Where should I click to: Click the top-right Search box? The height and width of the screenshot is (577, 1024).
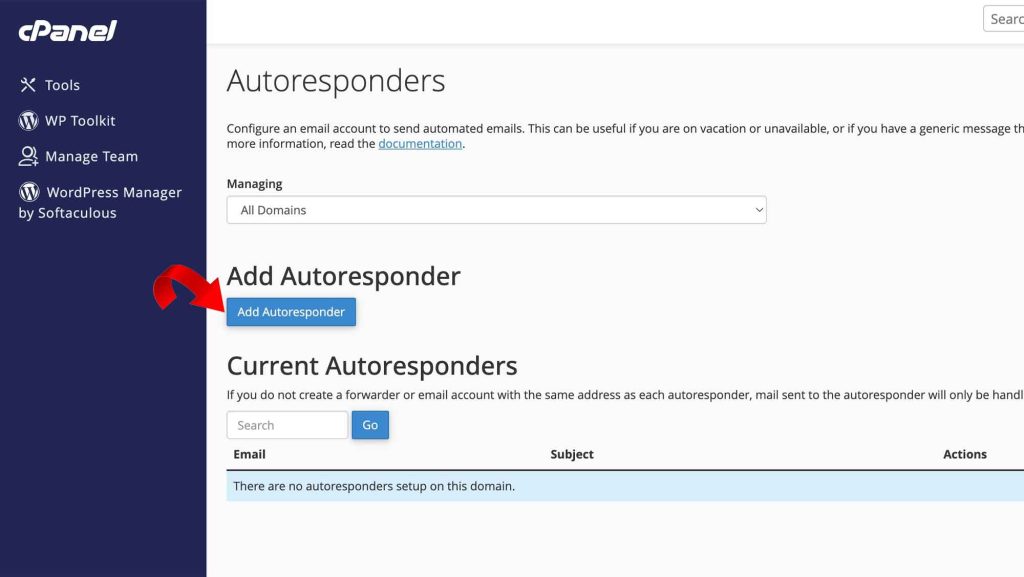click(1004, 18)
